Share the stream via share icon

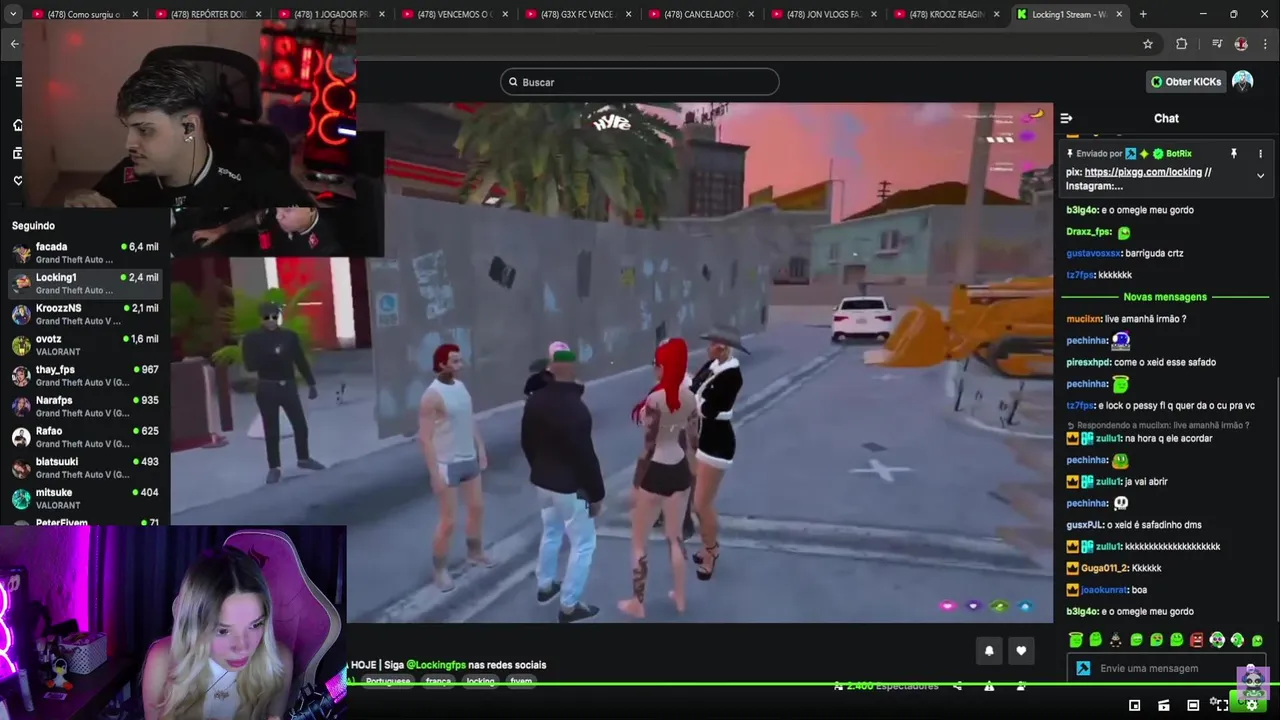[x=957, y=686]
